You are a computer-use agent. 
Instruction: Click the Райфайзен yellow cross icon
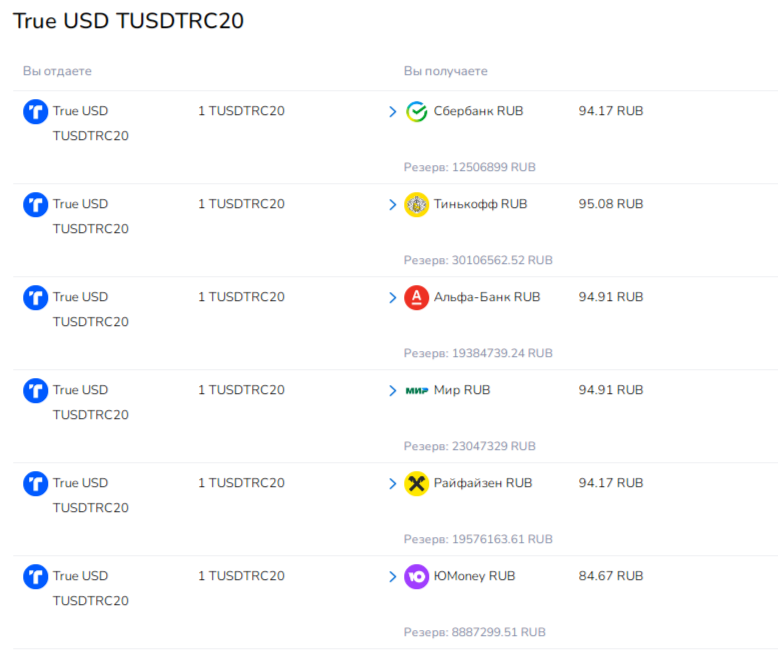tap(416, 483)
